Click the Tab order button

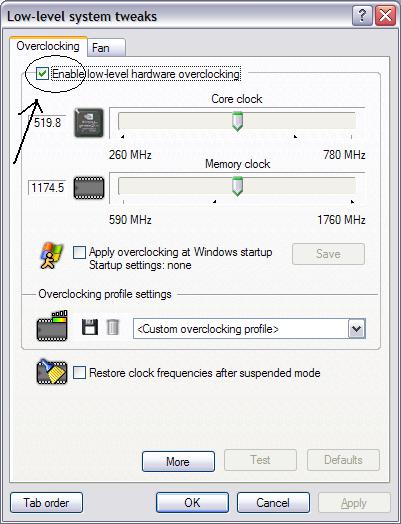click(x=46, y=503)
